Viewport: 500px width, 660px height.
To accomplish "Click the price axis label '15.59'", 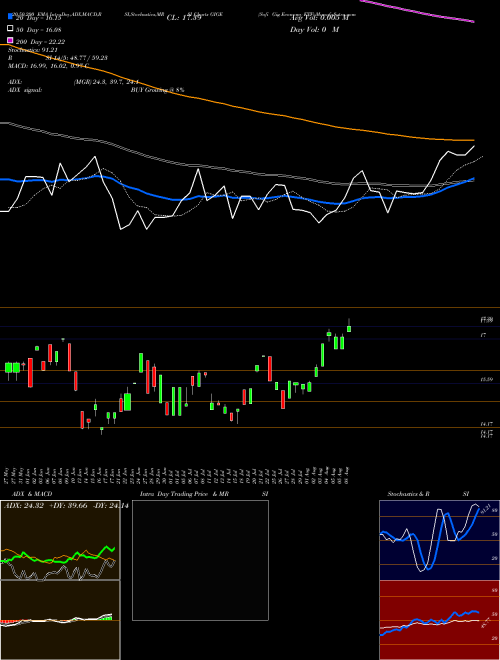I will [486, 380].
